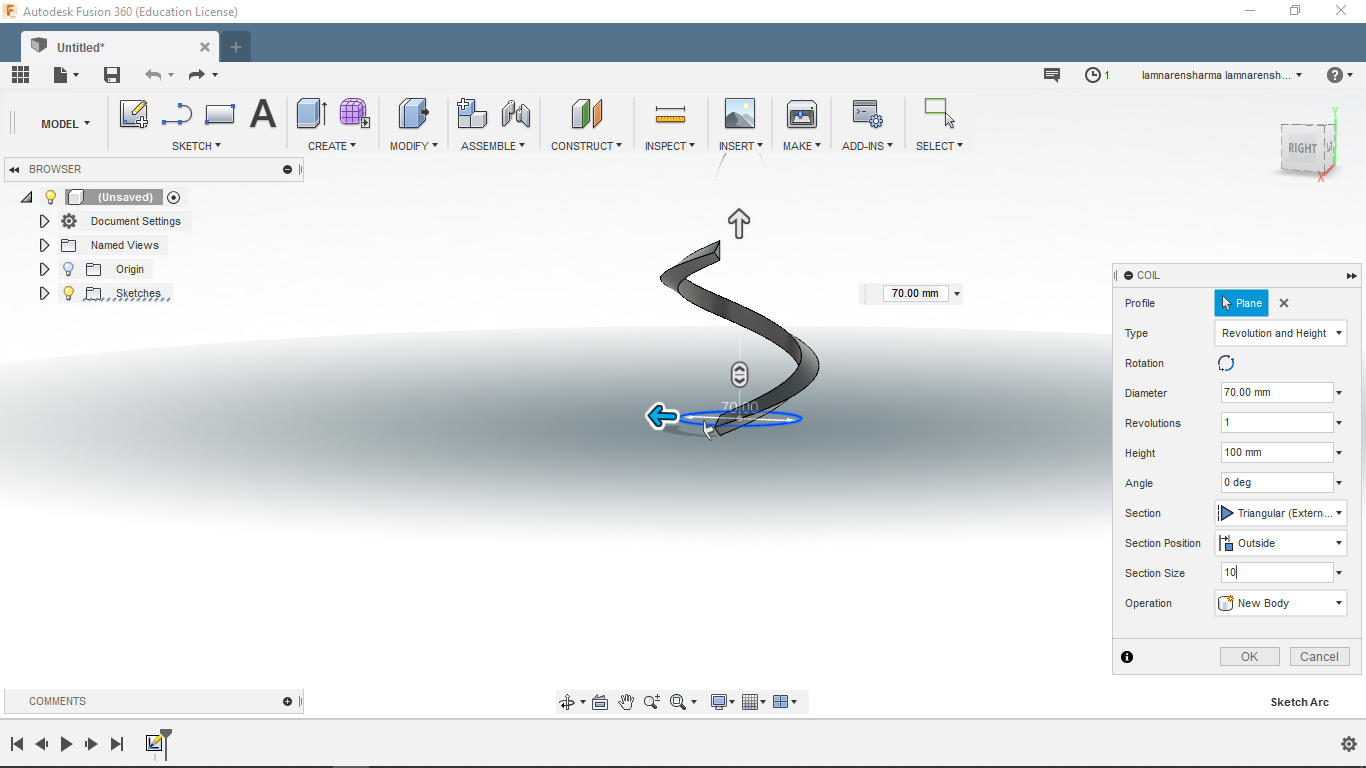Click the Diameter input field in Coil
Viewport: 1366px width, 768px height.
[x=1277, y=393]
